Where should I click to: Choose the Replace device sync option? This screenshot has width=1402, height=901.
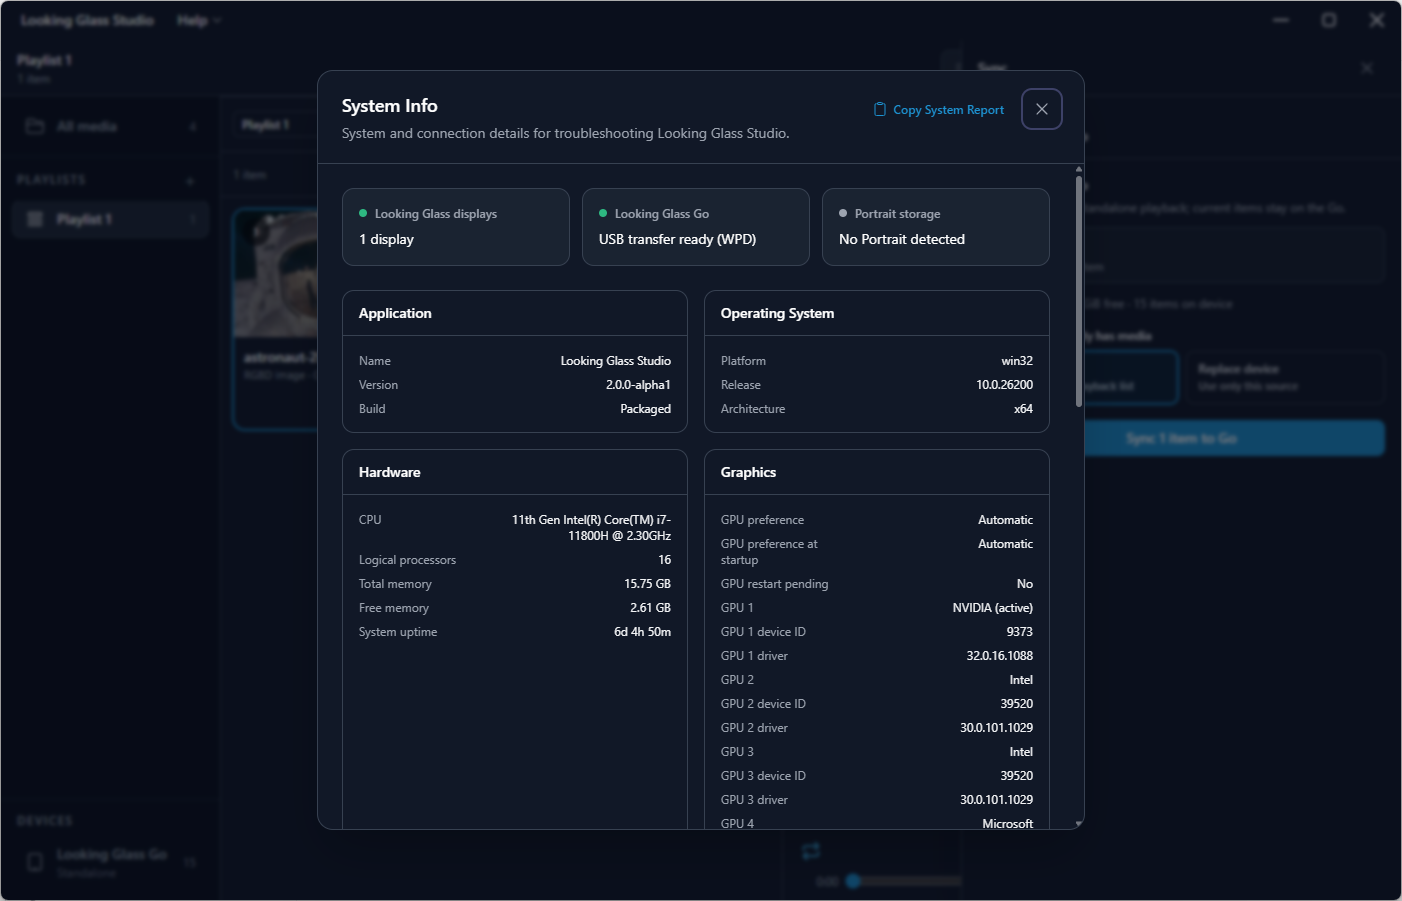[x=1284, y=377]
